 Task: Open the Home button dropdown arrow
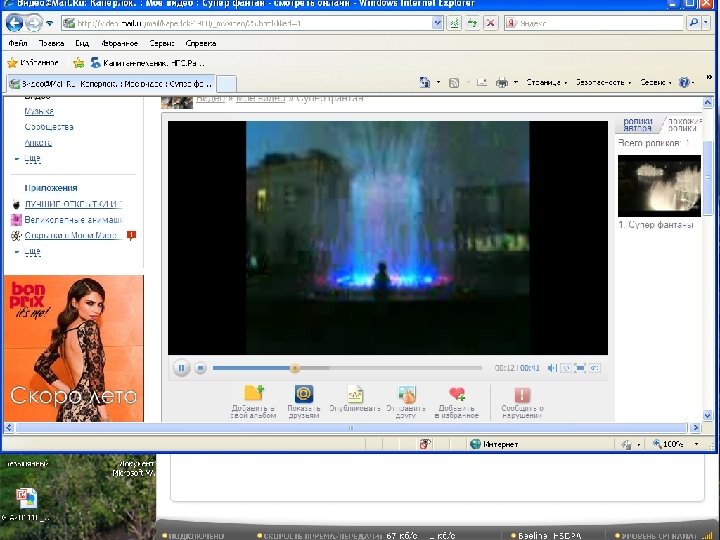[x=438, y=83]
